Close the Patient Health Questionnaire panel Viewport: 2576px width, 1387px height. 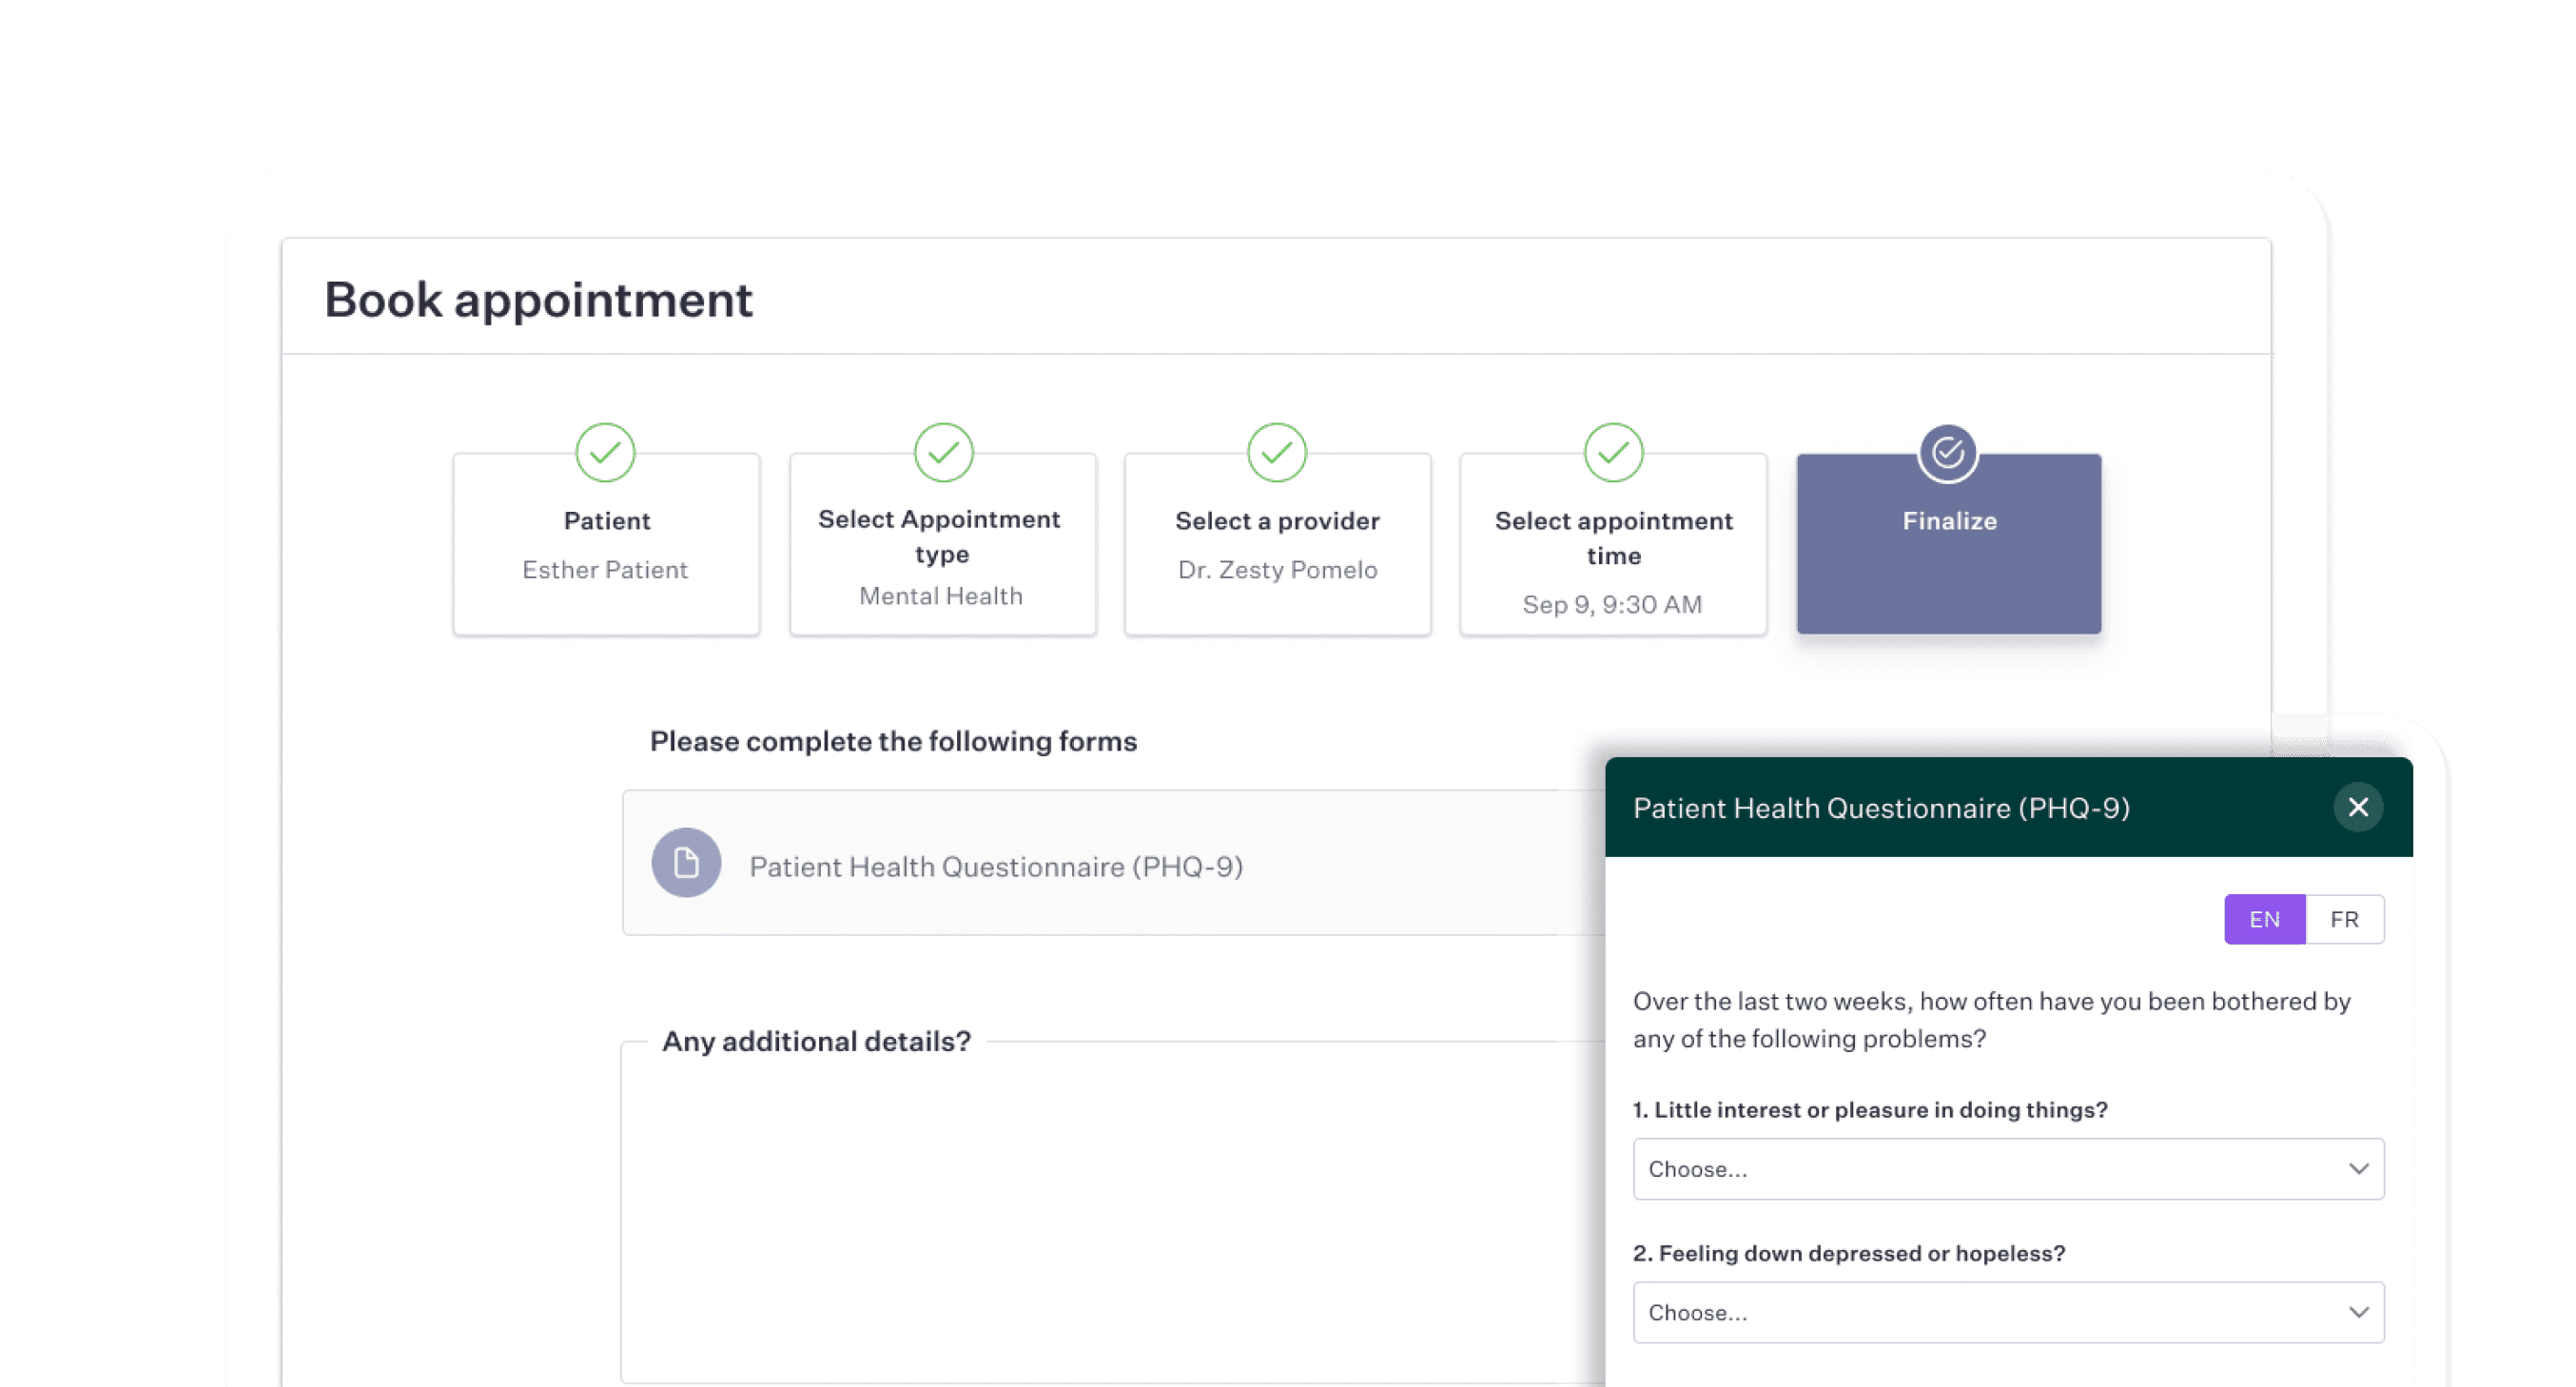(2358, 807)
